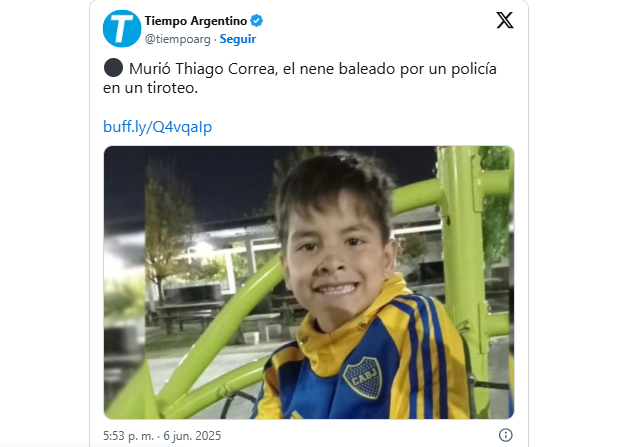
Task: Follow the account via Seguir
Action: click(x=238, y=39)
